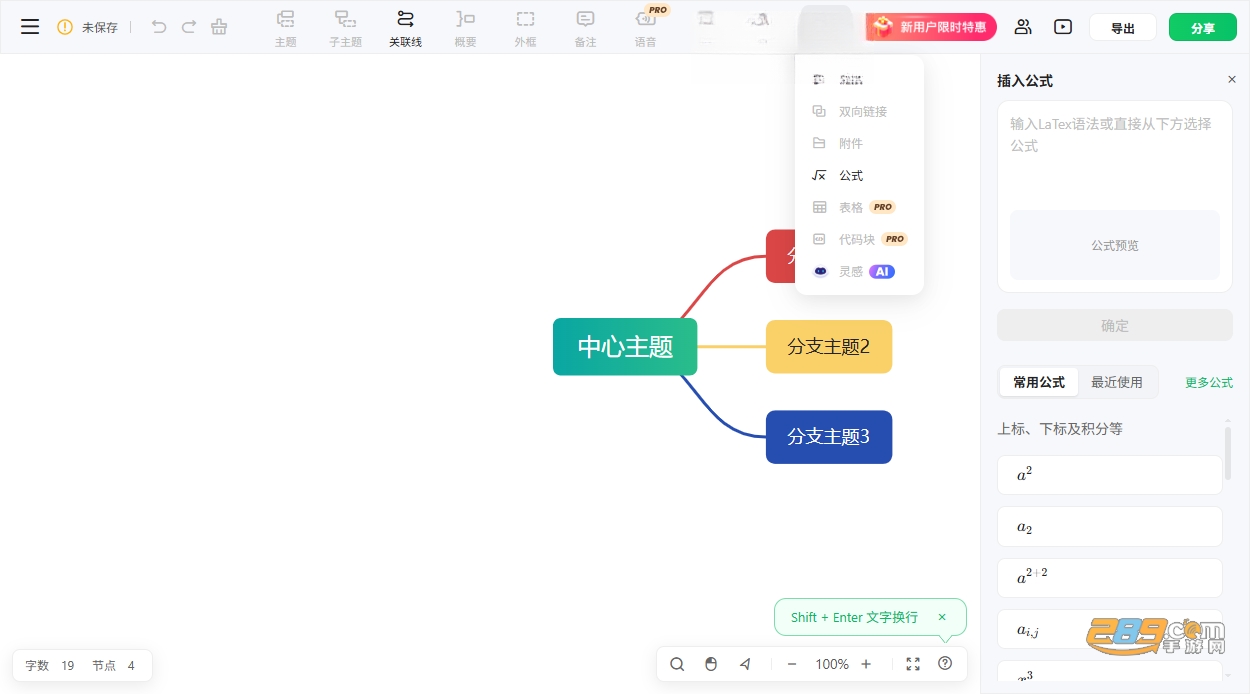Open the 备注 note tool
Image resolution: width=1250 pixels, height=694 pixels.
point(585,28)
